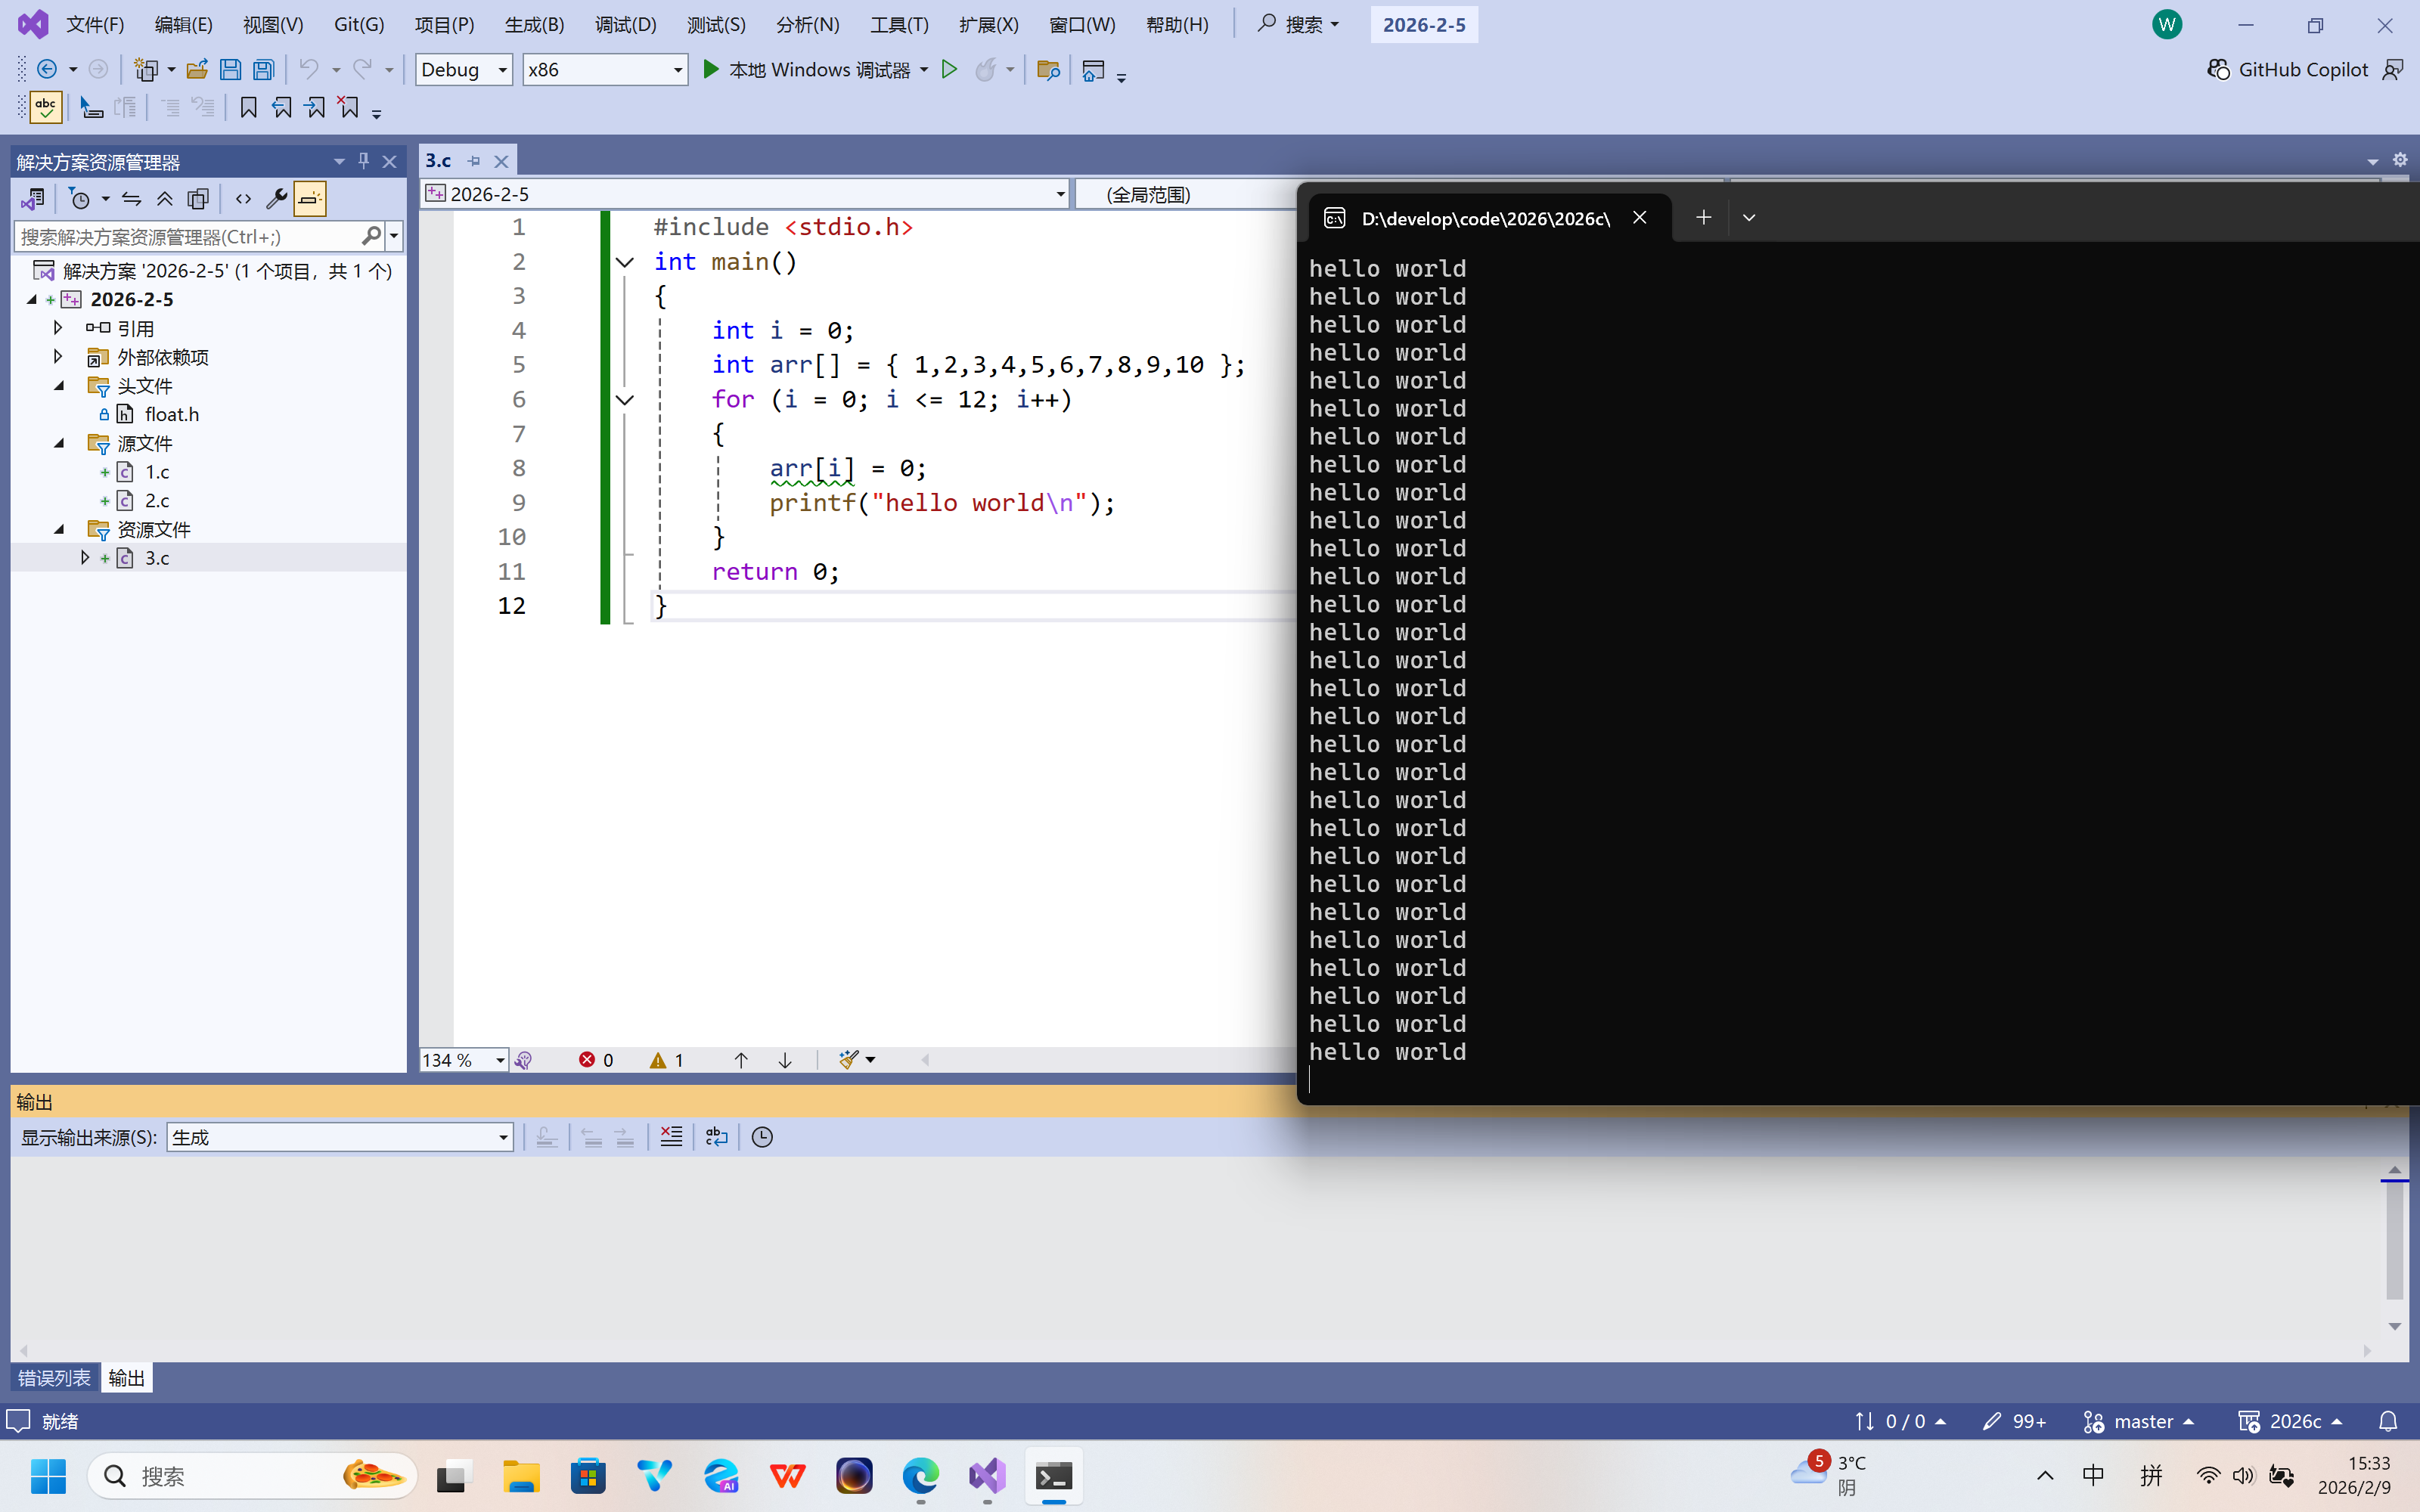Expand the 外部依赖项 tree node
Image resolution: width=2420 pixels, height=1512 pixels.
(x=58, y=356)
